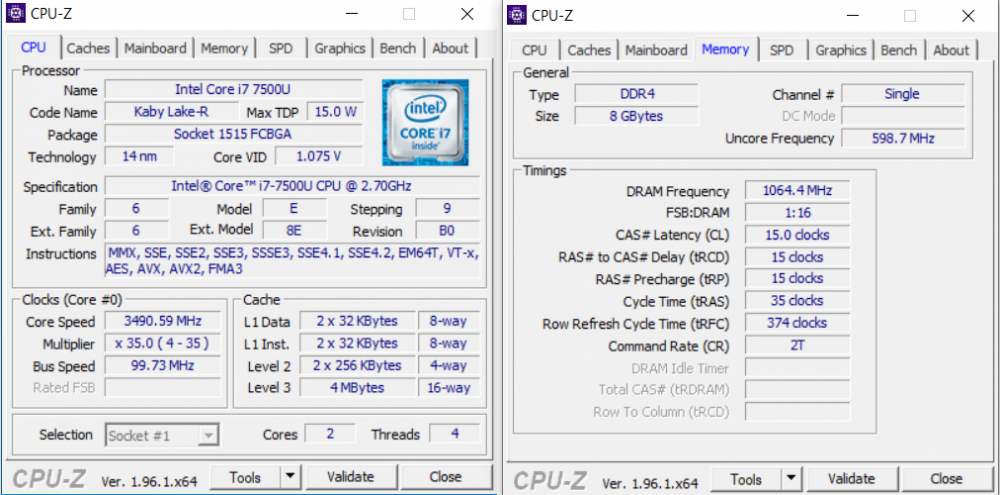
Task: Click Command Rate value 2T
Action: point(797,345)
